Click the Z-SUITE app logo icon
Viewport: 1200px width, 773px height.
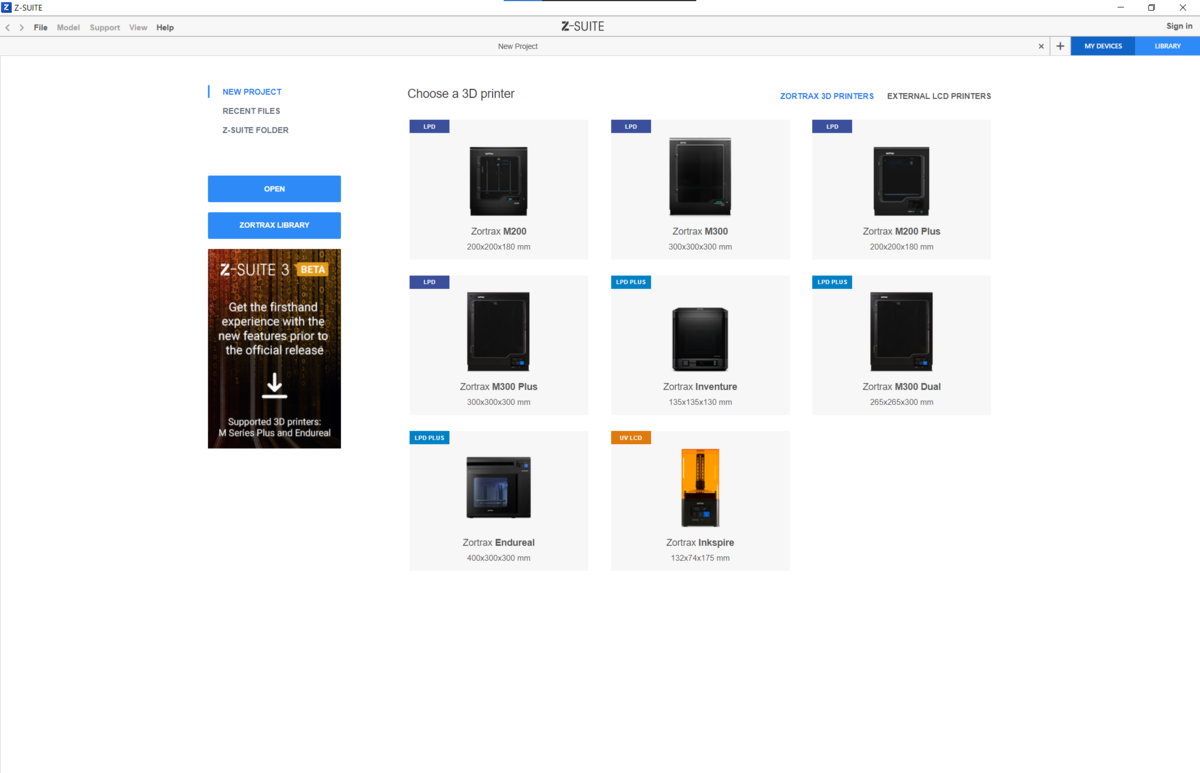coord(7,7)
